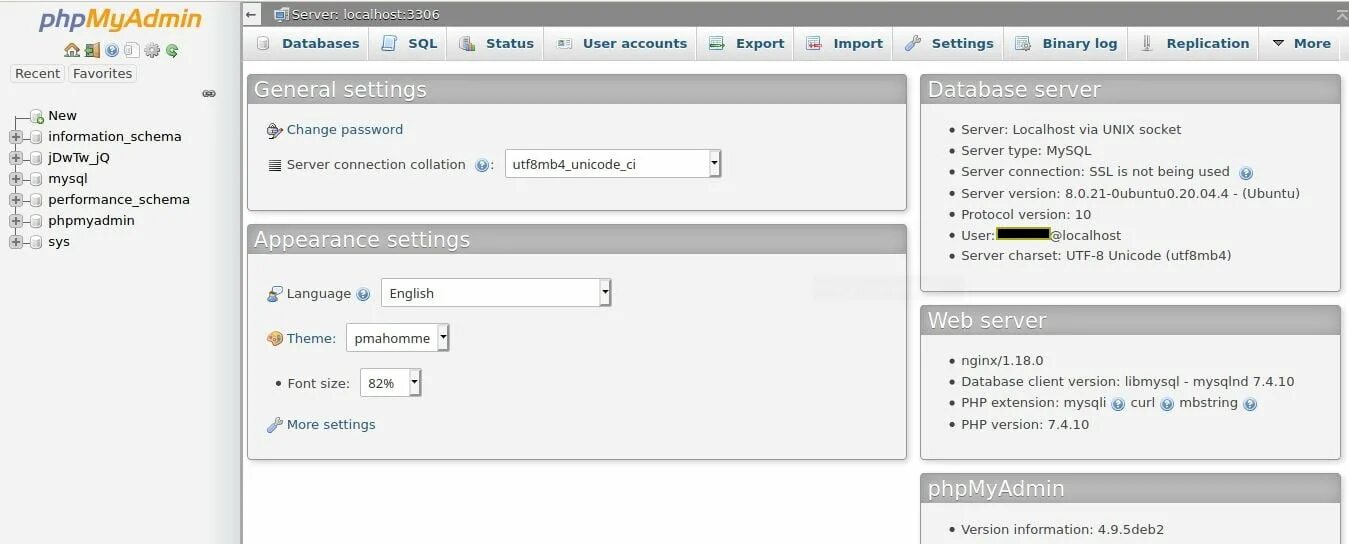This screenshot has height=544, width=1349.
Task: Click Server: localhost:3306 breadcrumb link
Action: point(365,14)
